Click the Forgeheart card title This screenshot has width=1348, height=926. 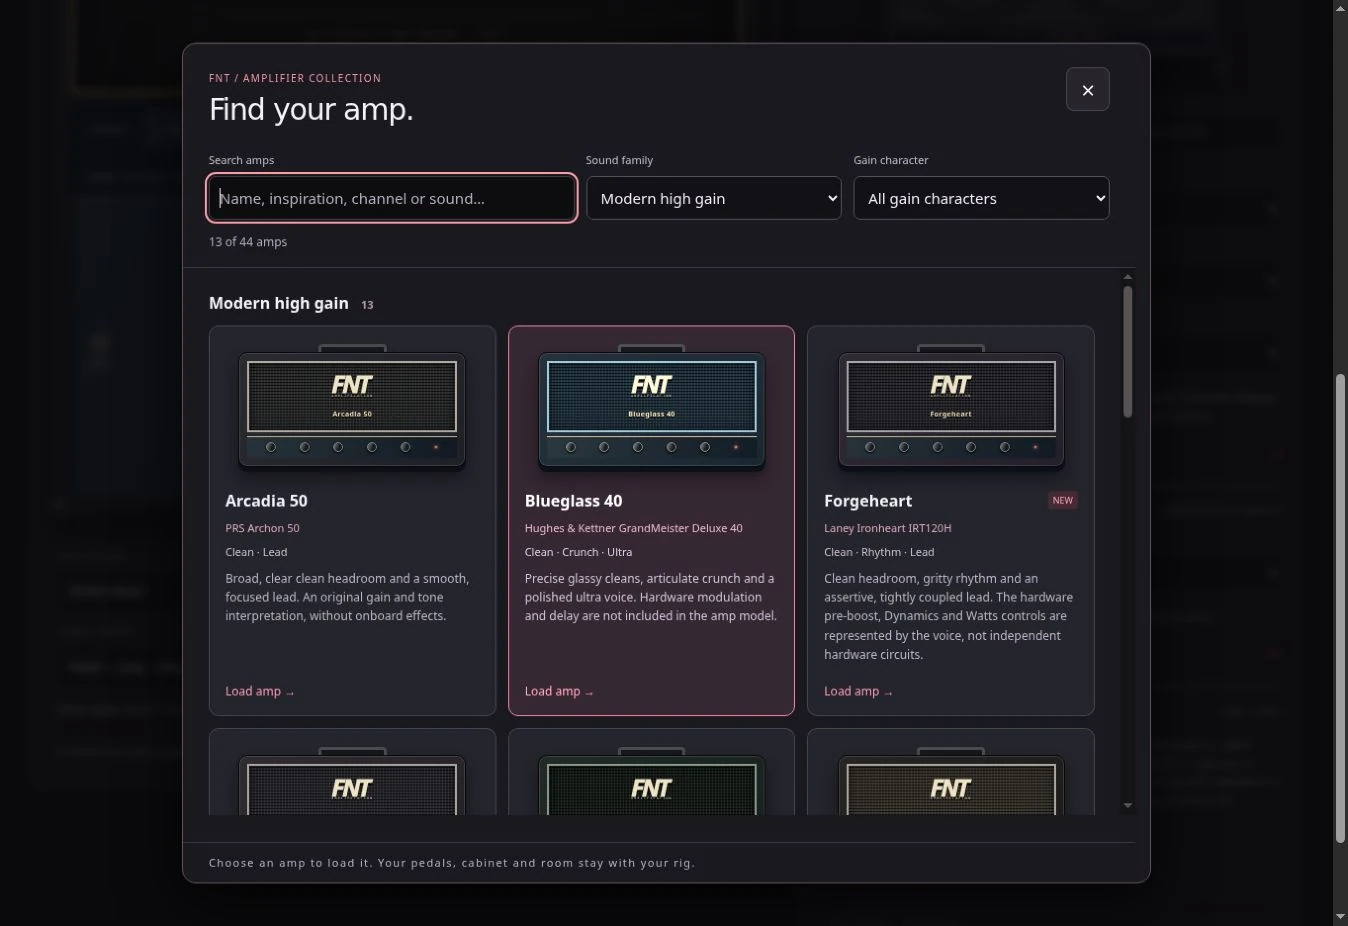click(868, 501)
